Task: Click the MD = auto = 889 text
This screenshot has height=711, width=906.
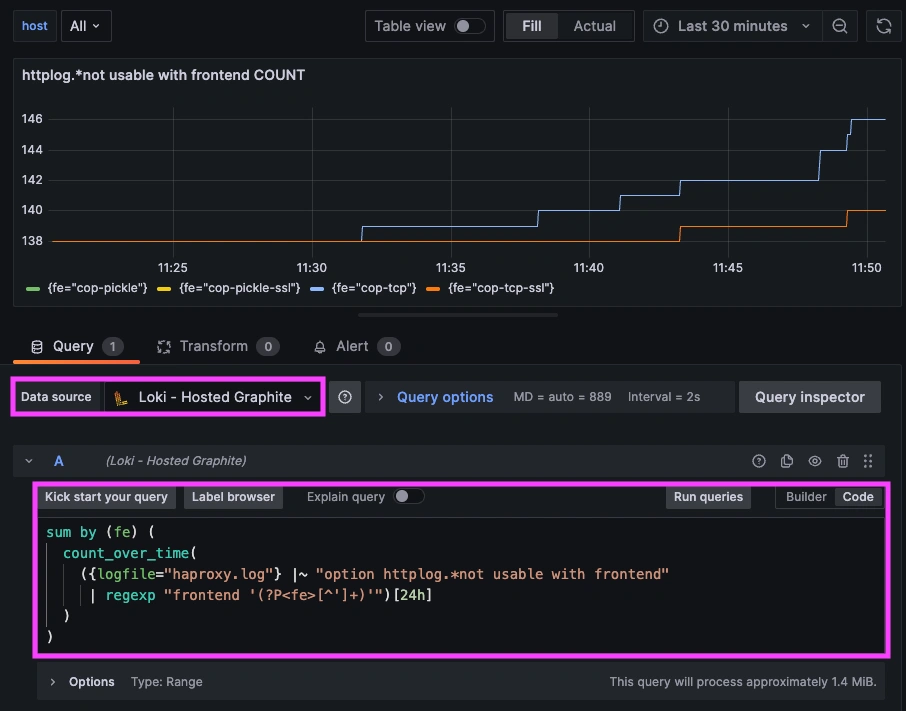Action: coord(562,397)
